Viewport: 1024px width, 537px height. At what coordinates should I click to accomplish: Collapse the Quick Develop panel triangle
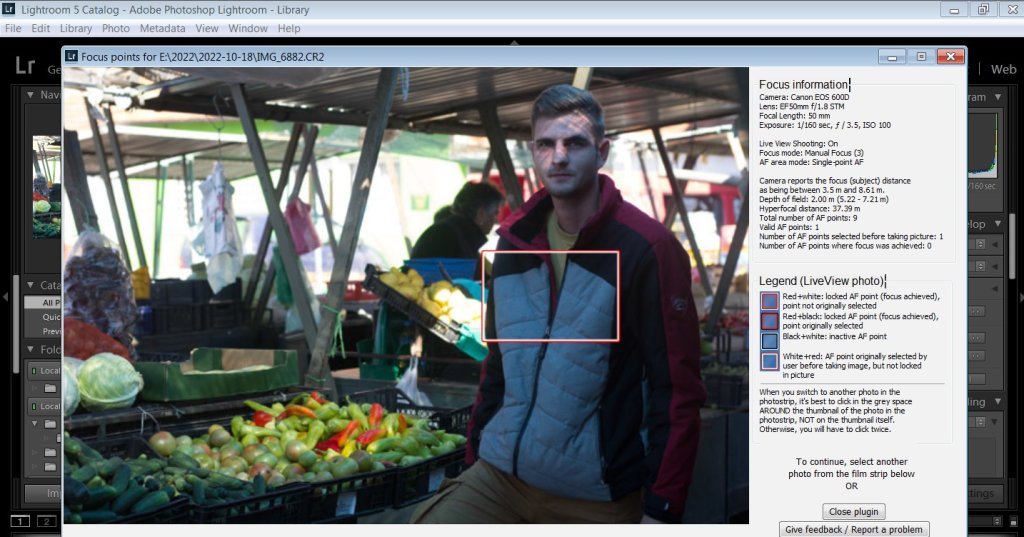click(998, 223)
